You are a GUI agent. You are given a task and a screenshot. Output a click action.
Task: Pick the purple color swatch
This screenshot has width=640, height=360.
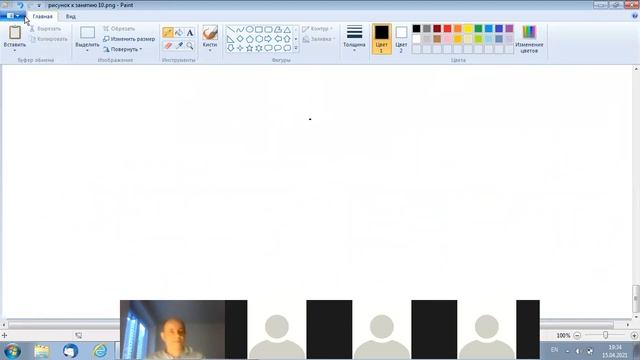[509, 29]
